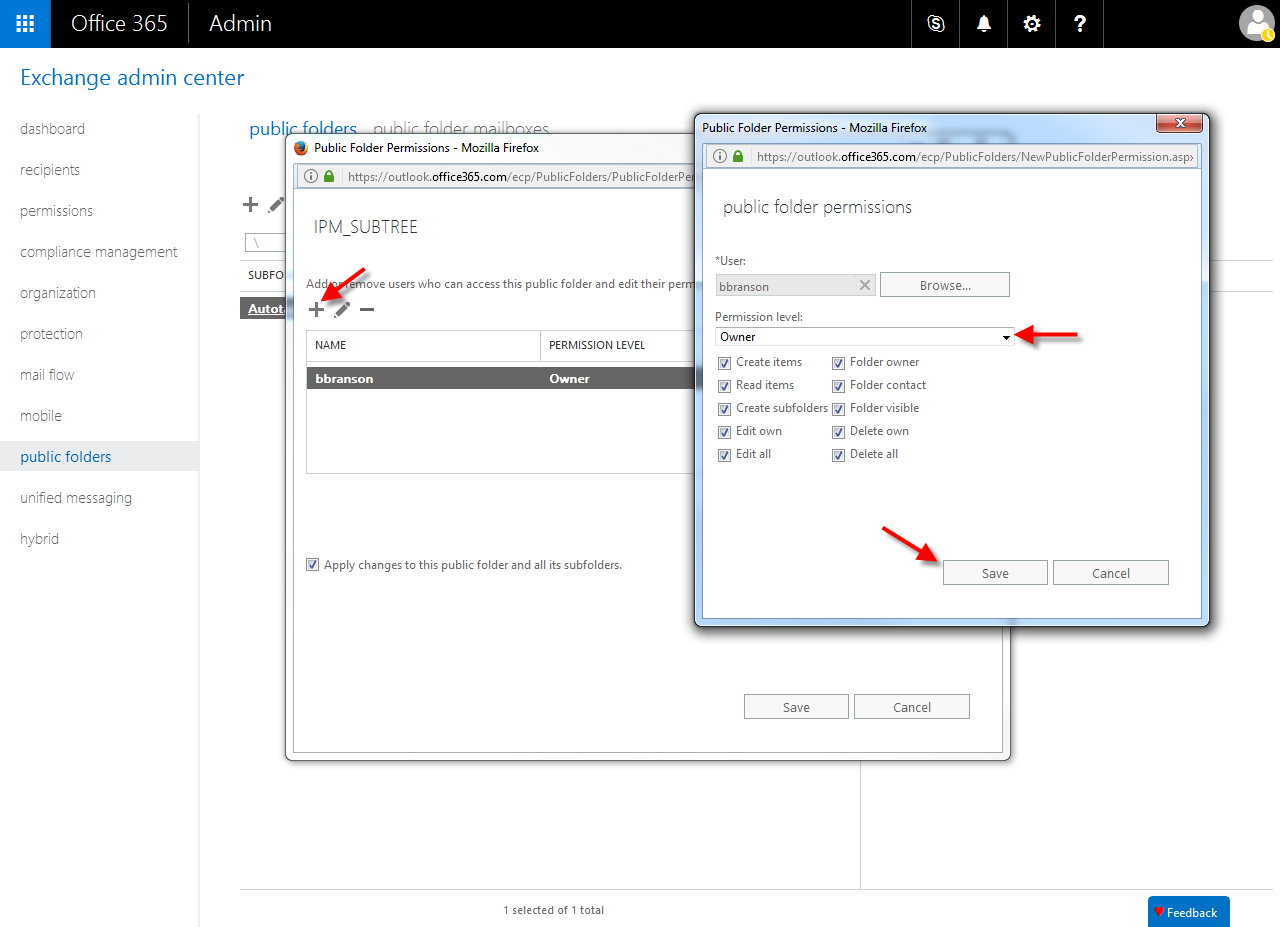Image resolution: width=1280 pixels, height=927 pixels.
Task: Click the remove minus icon in IPM_SUBTREE window
Action: click(367, 310)
